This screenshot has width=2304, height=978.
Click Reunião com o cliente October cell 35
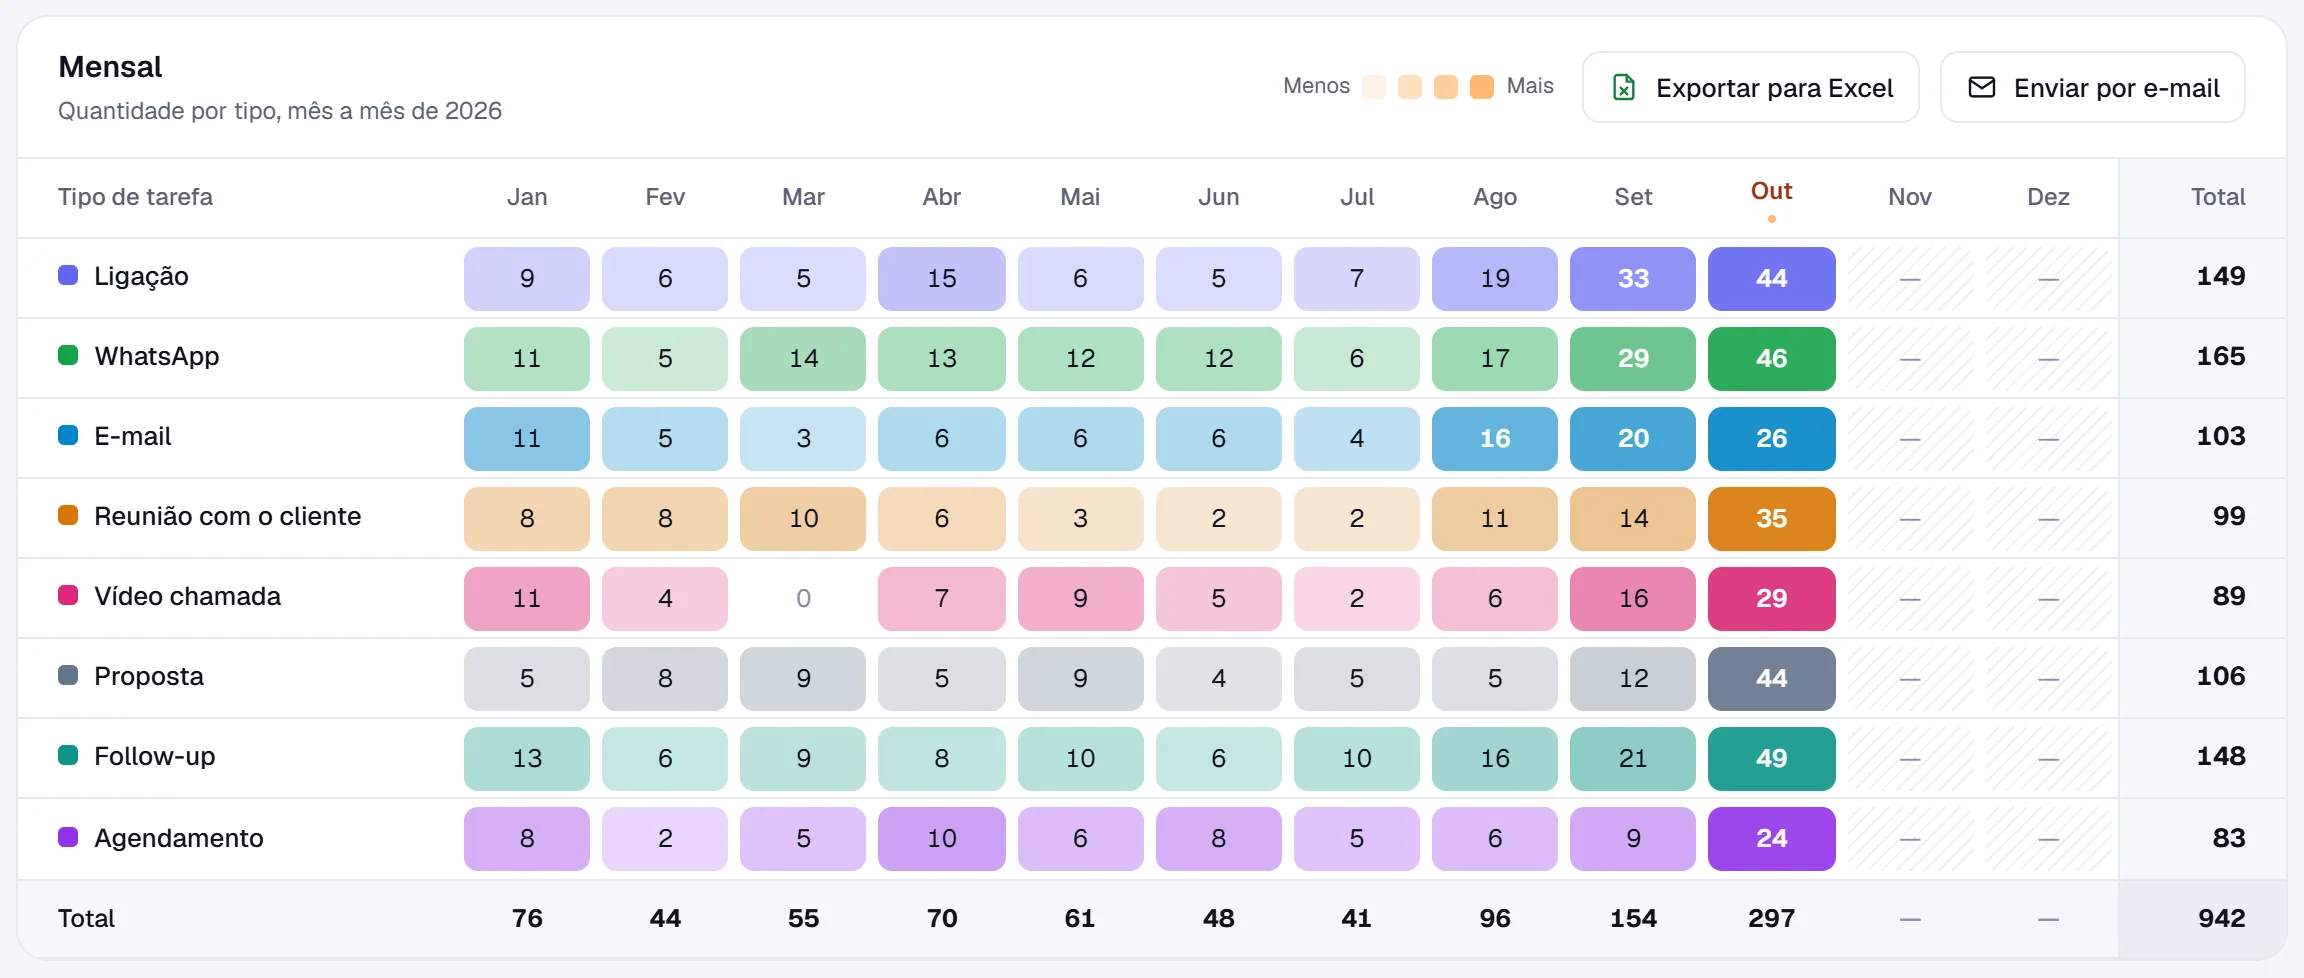tap(1771, 518)
